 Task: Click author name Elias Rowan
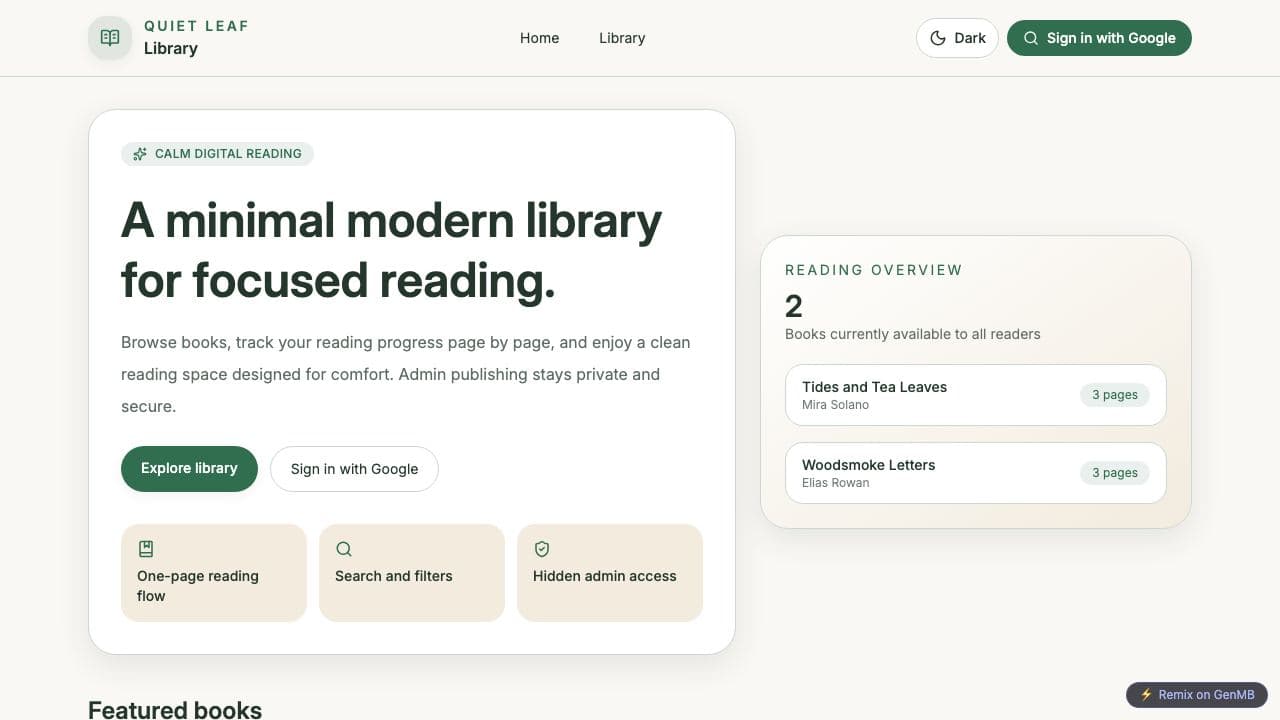[x=835, y=483]
